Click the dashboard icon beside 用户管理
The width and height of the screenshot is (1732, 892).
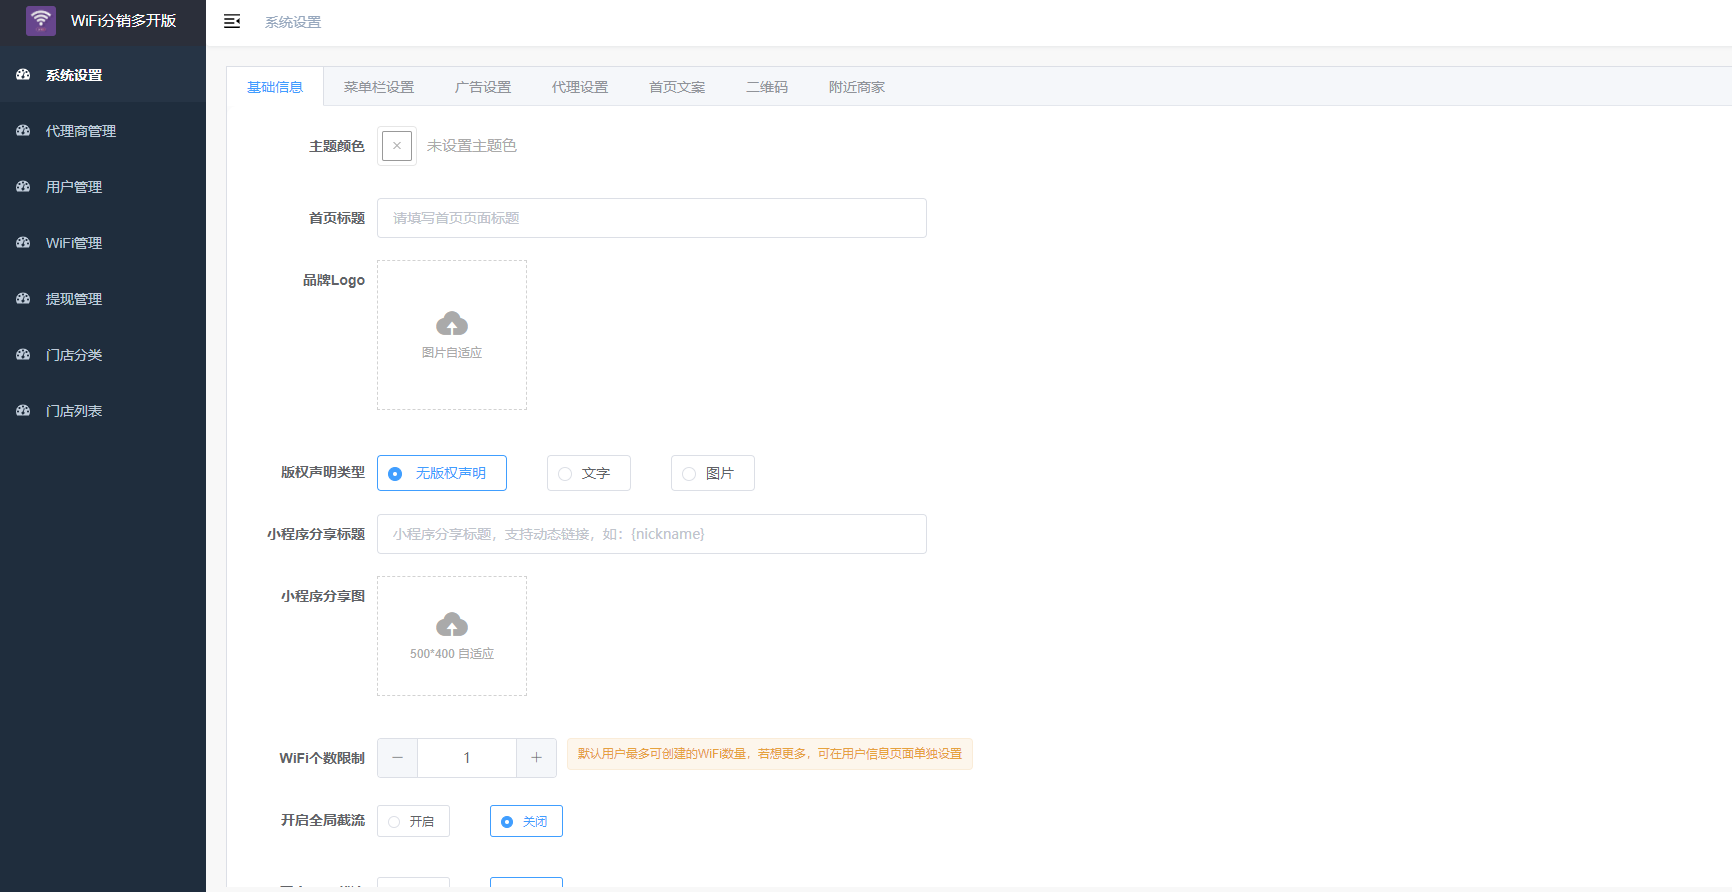[24, 187]
